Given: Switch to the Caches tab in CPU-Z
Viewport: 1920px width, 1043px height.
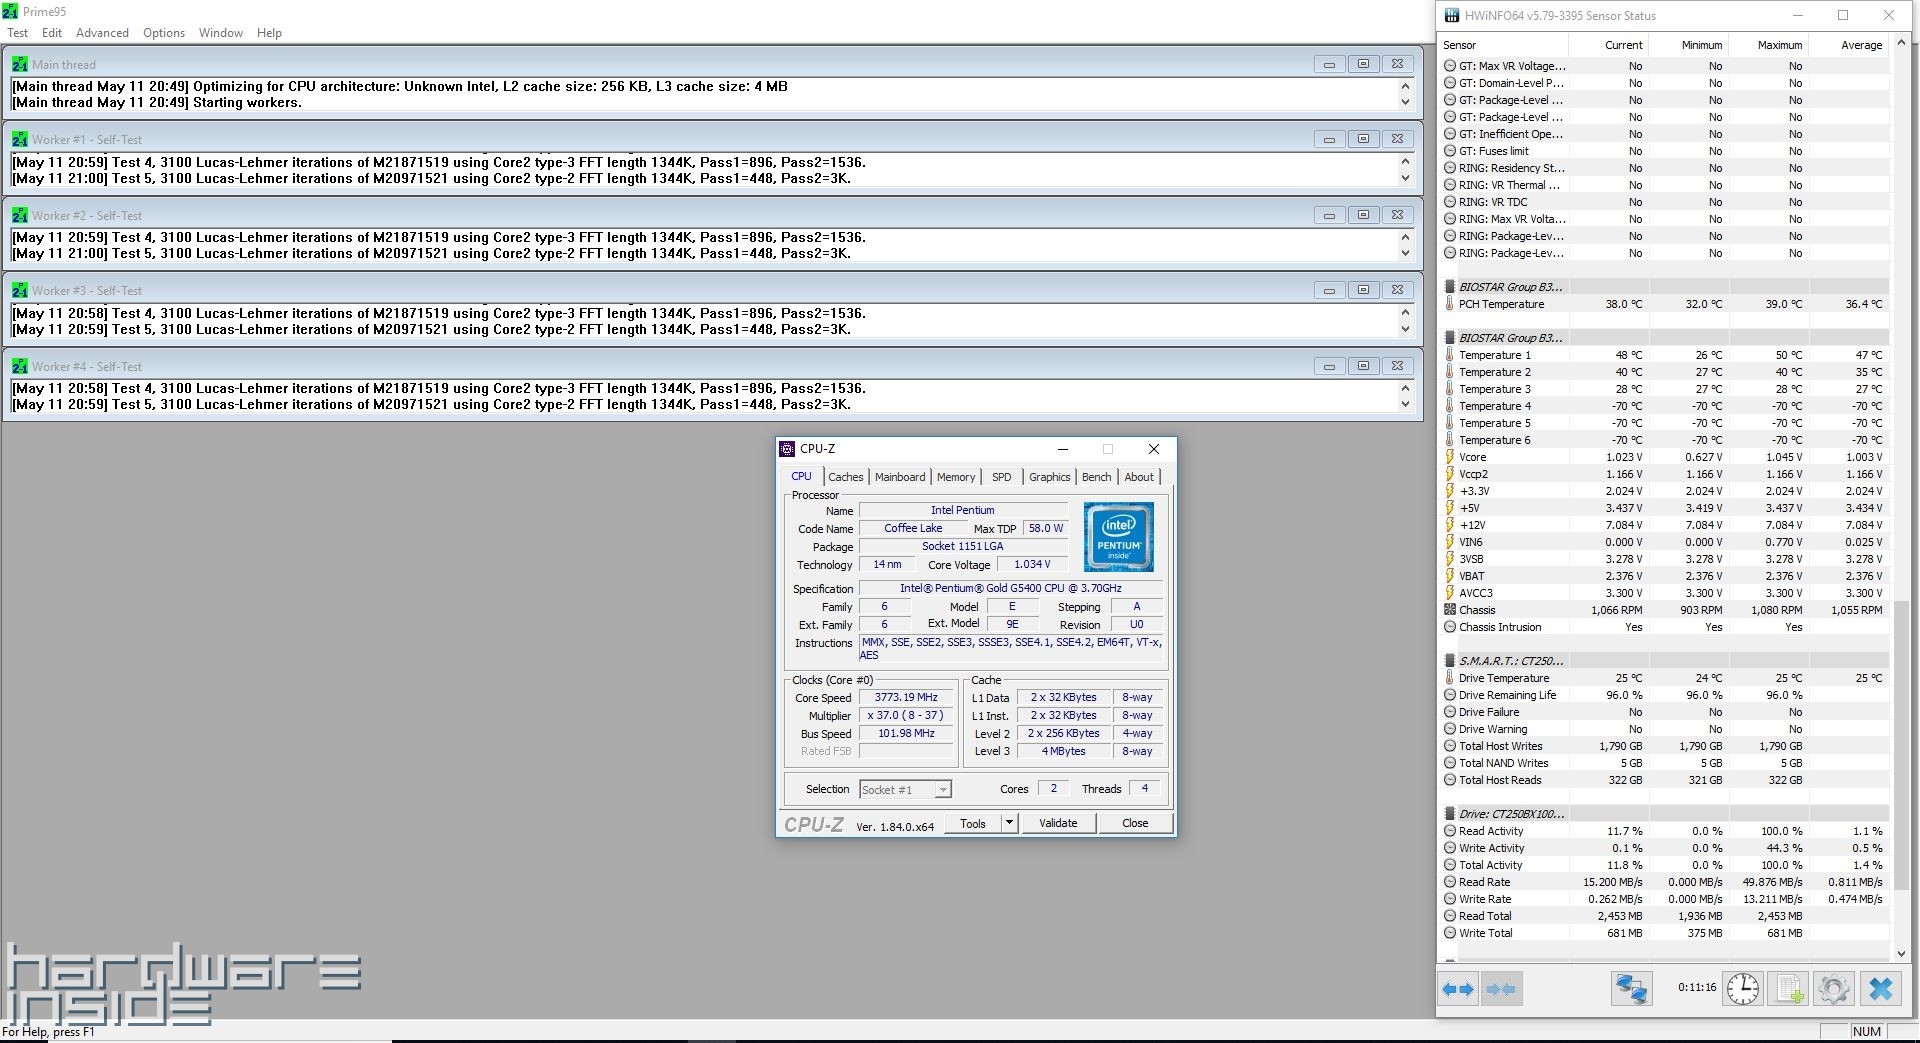Looking at the screenshot, I should (x=845, y=477).
